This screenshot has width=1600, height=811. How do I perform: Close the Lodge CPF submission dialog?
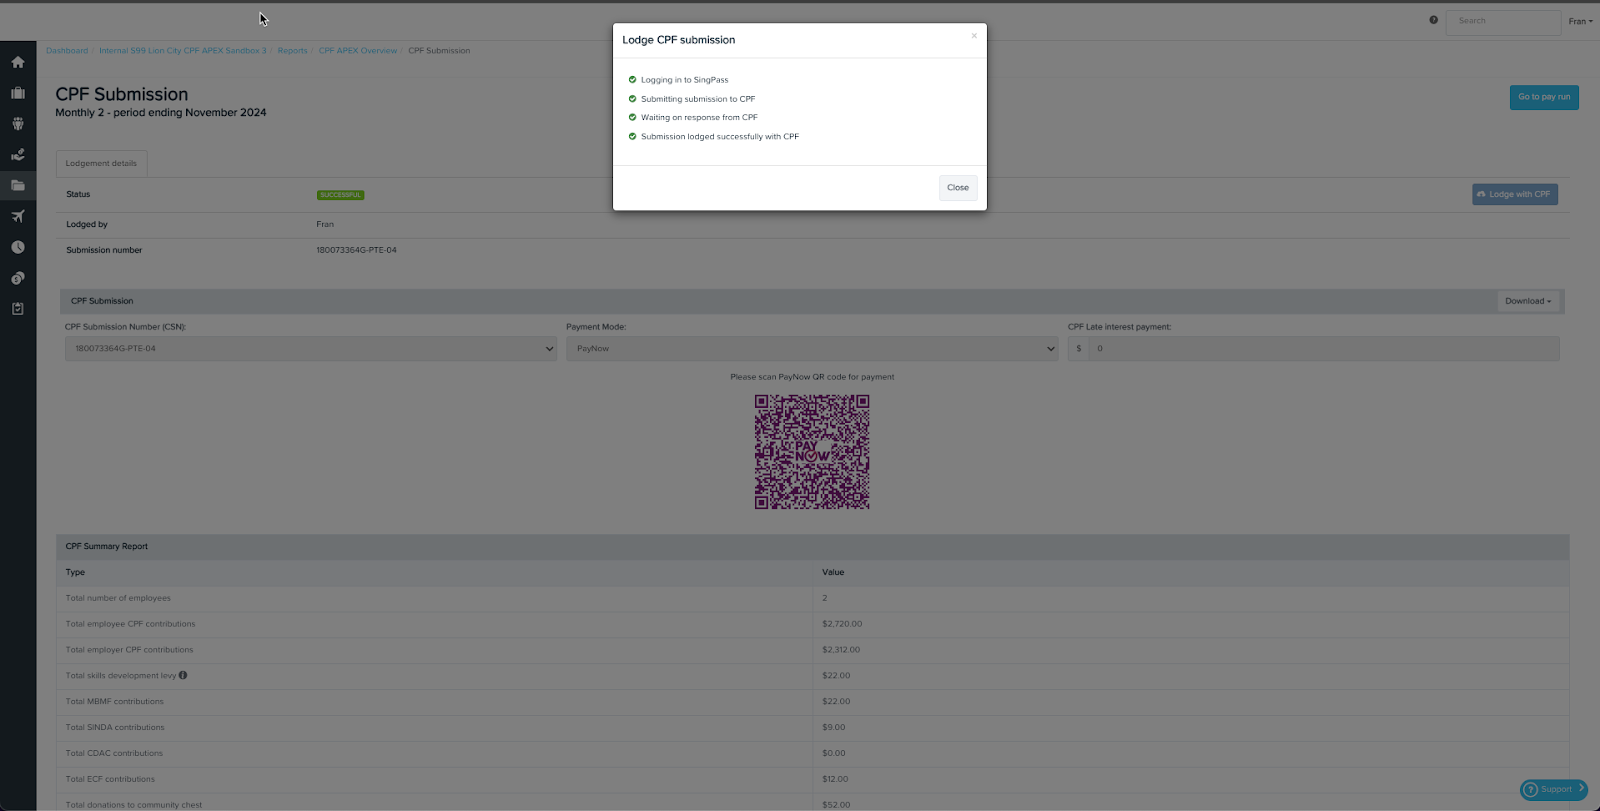pyautogui.click(x=958, y=188)
